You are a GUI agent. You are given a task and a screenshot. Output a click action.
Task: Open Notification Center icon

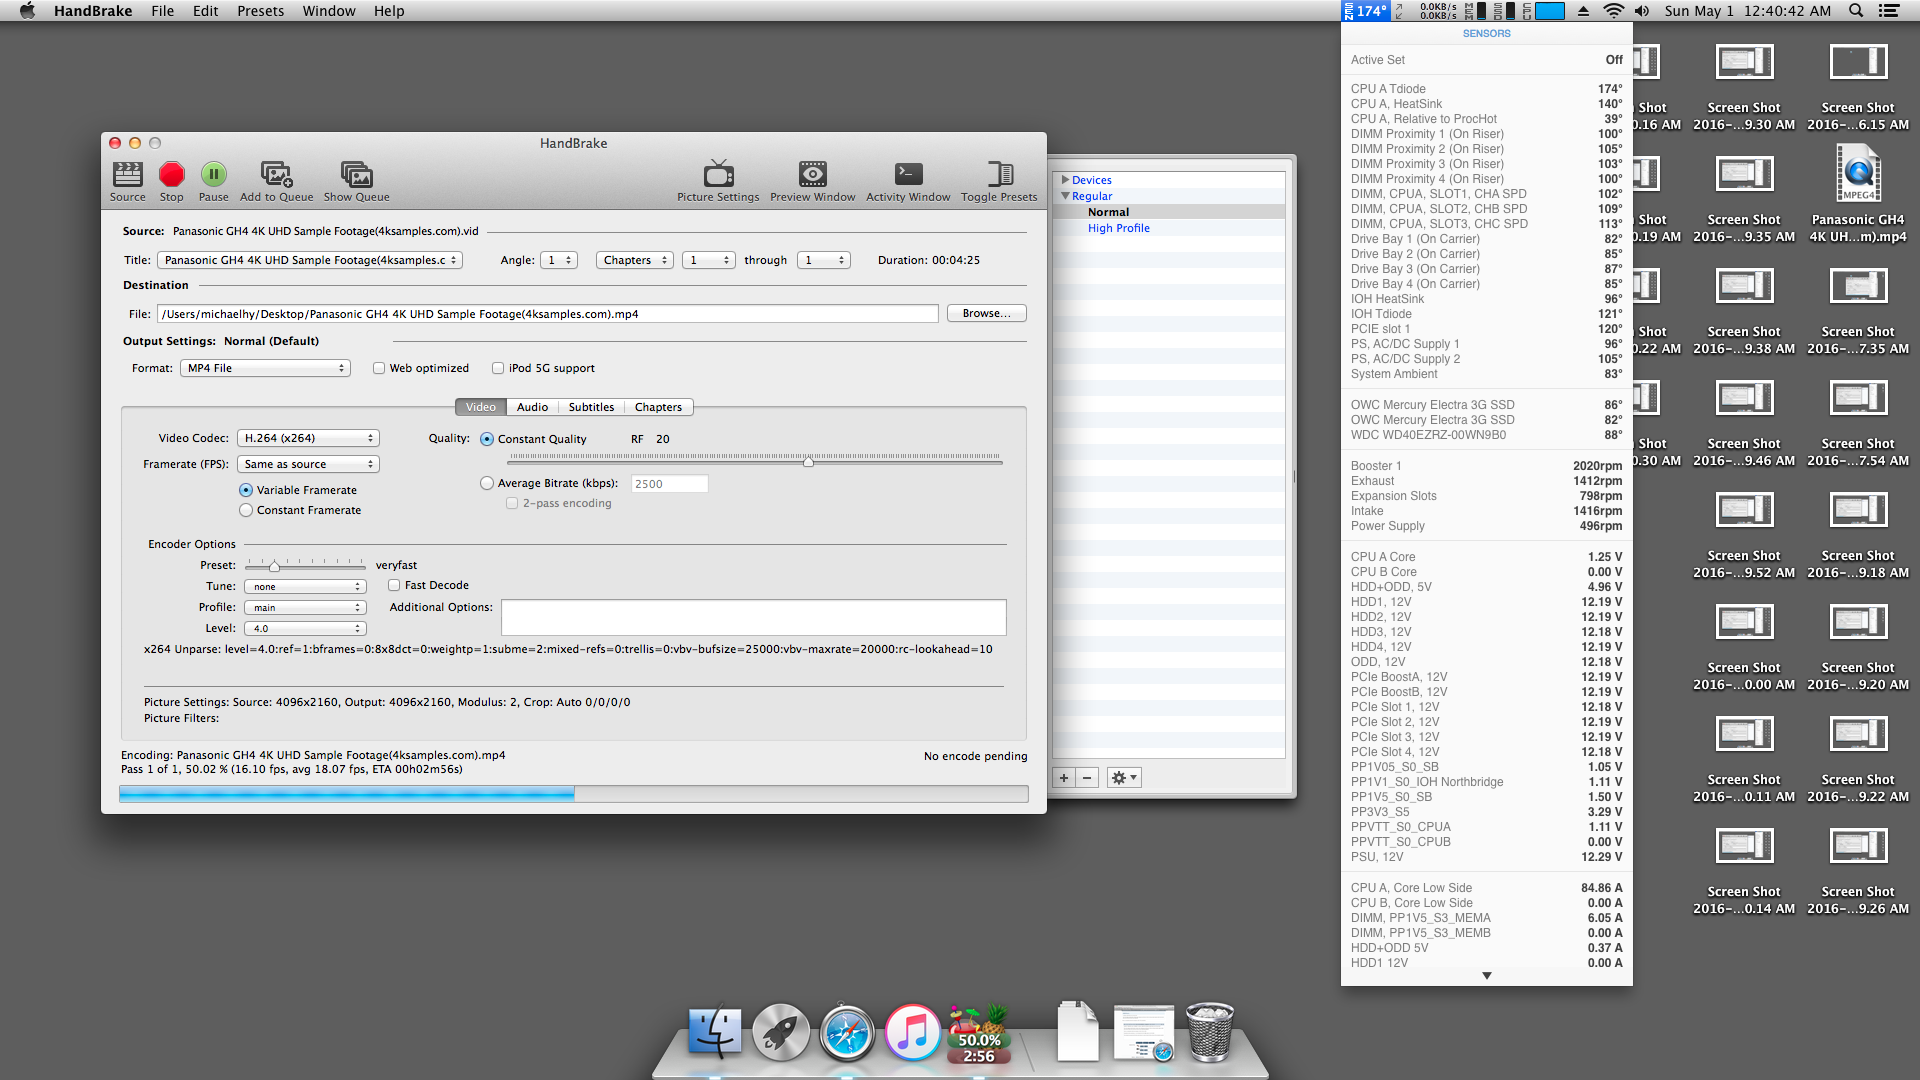click(x=1889, y=11)
